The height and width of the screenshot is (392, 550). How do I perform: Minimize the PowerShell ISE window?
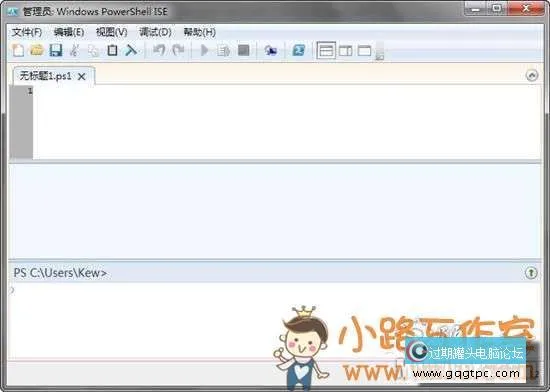pos(476,8)
